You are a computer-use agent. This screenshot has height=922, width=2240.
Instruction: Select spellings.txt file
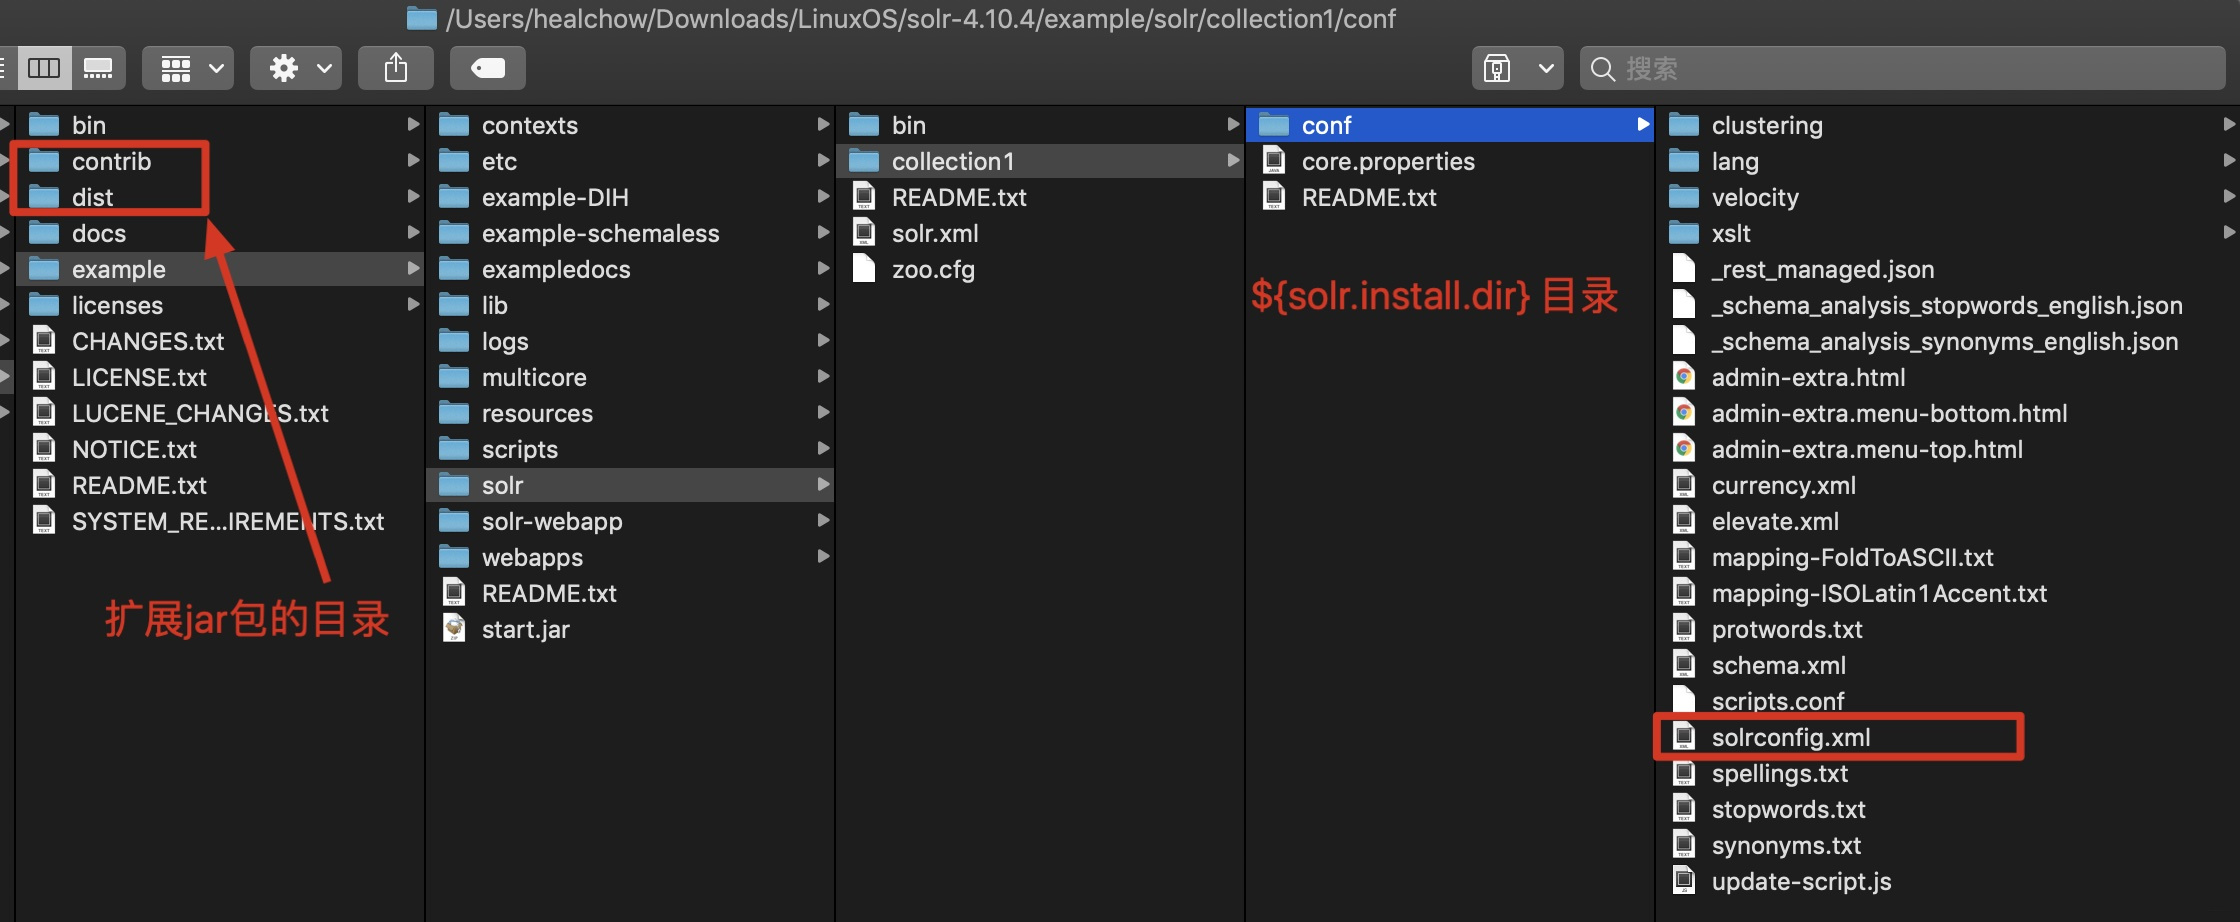1948,773
